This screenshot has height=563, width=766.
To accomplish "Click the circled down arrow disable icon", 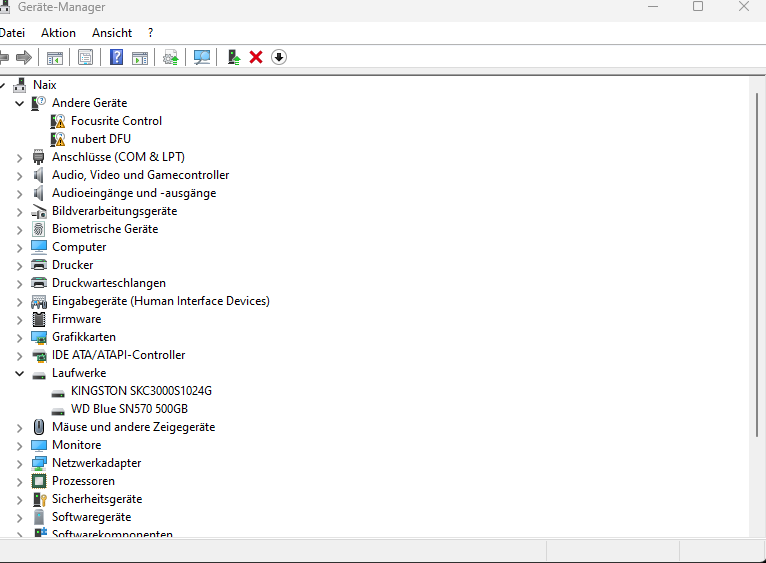I will 279,57.
